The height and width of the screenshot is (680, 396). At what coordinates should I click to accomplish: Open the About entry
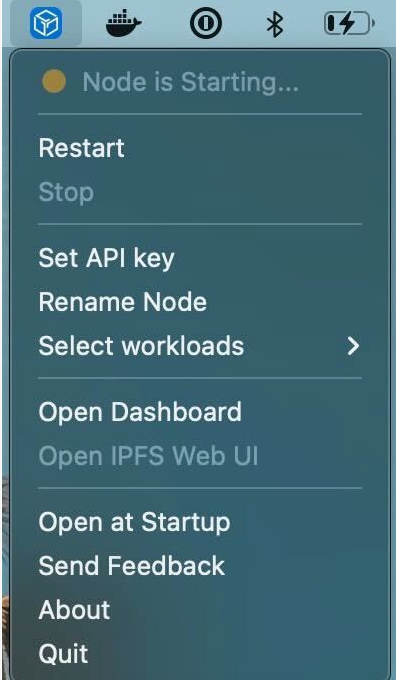(200, 610)
